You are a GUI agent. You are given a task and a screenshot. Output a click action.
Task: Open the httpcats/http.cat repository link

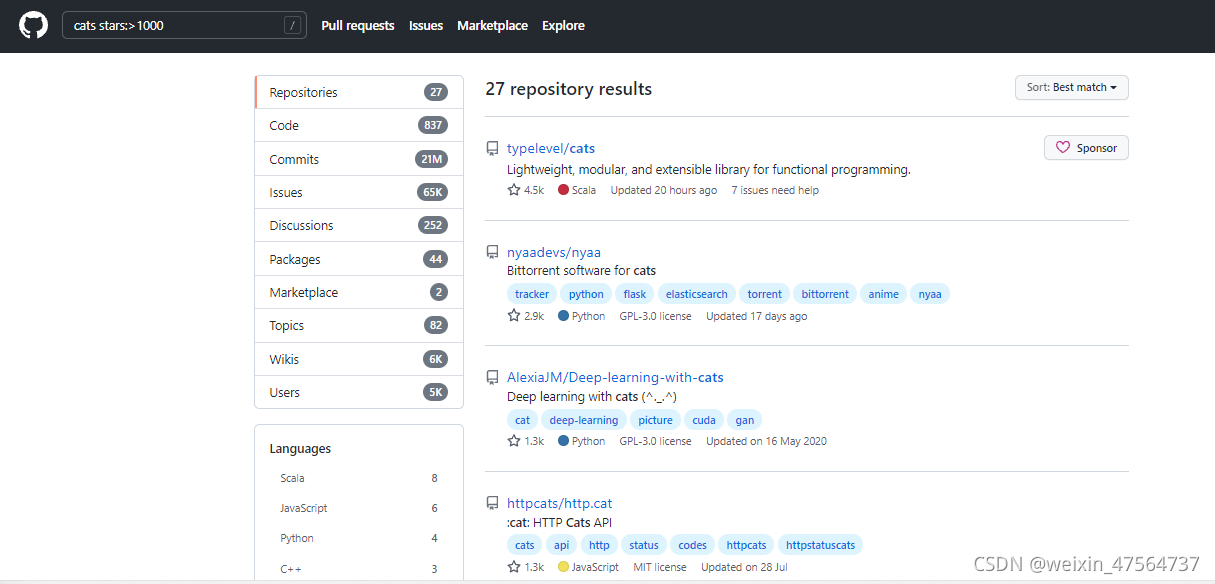pyautogui.click(x=559, y=503)
